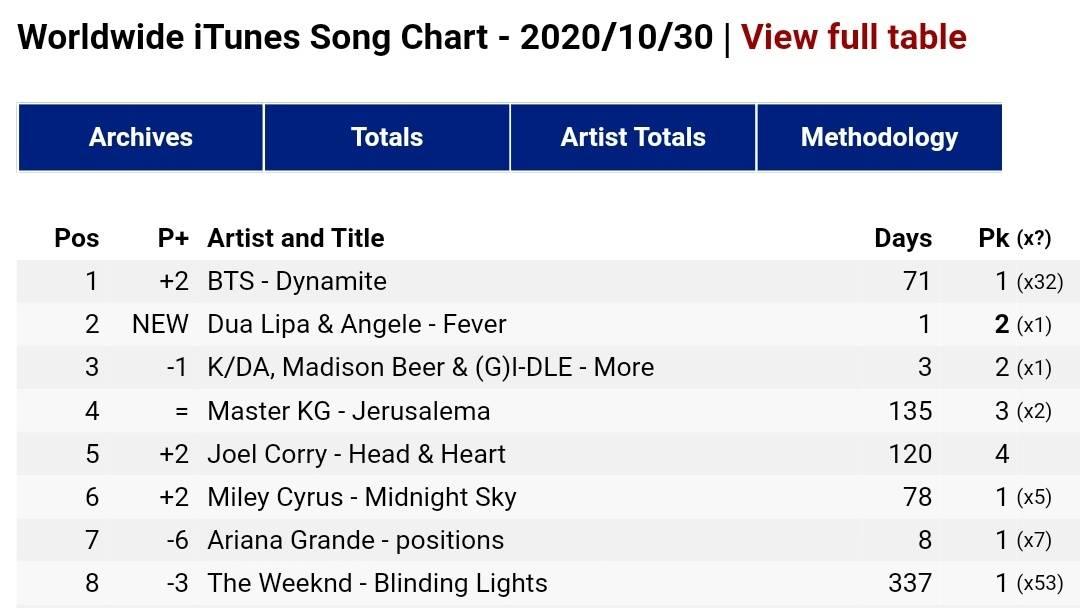The image size is (1080, 608).
Task: Click the Archives button
Action: (141, 137)
